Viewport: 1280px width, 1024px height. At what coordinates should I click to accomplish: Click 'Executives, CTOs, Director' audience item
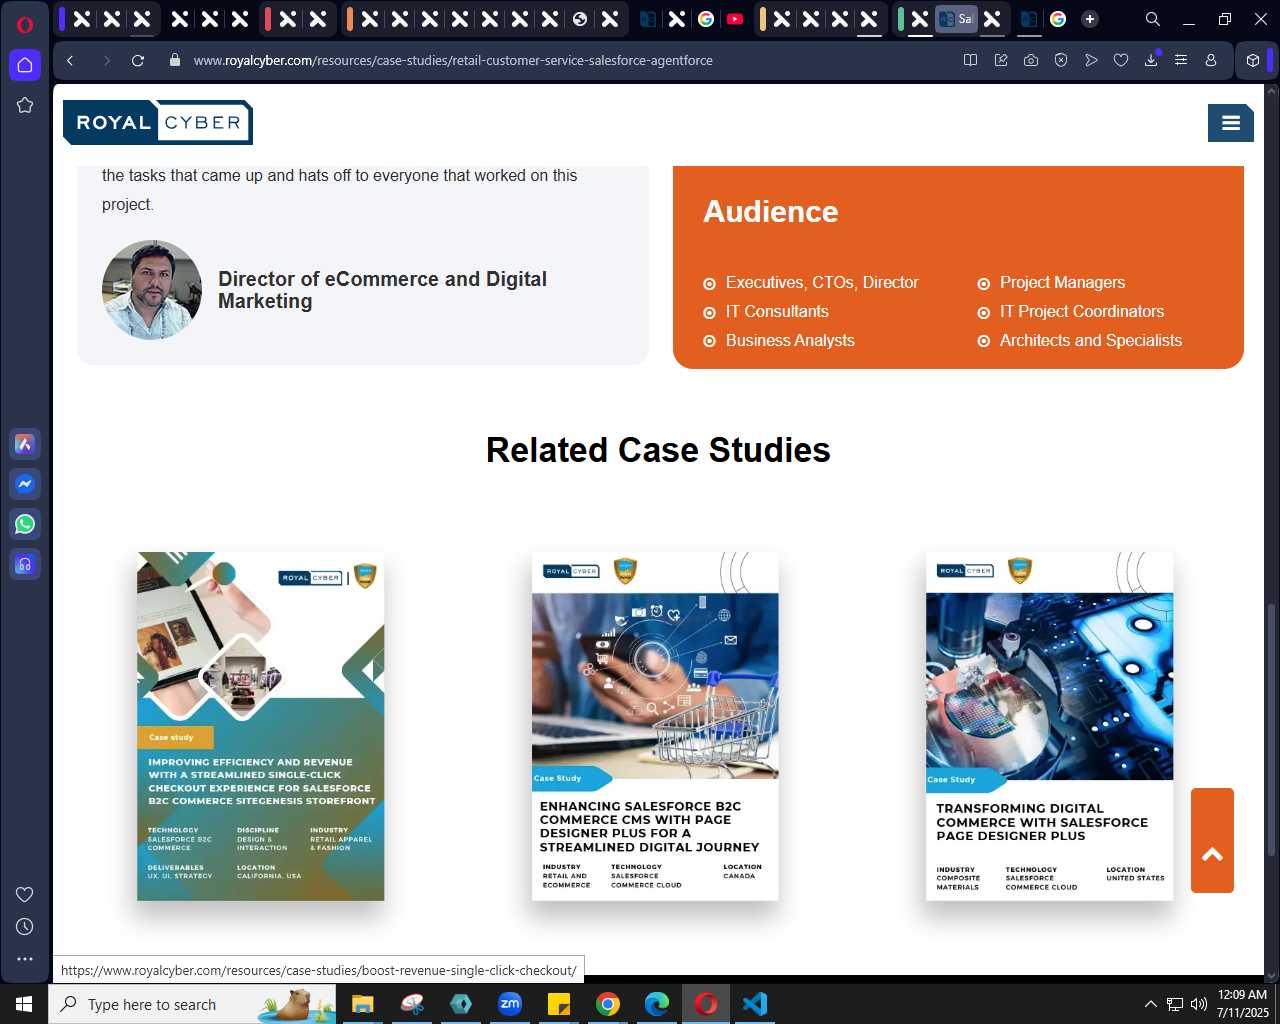coord(822,282)
